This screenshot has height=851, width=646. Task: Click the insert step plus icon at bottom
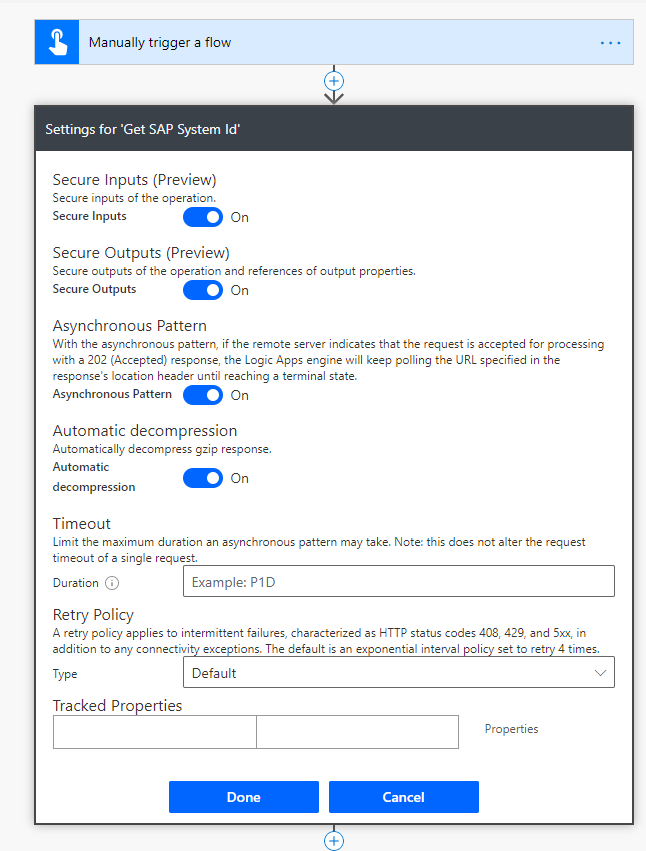point(333,839)
